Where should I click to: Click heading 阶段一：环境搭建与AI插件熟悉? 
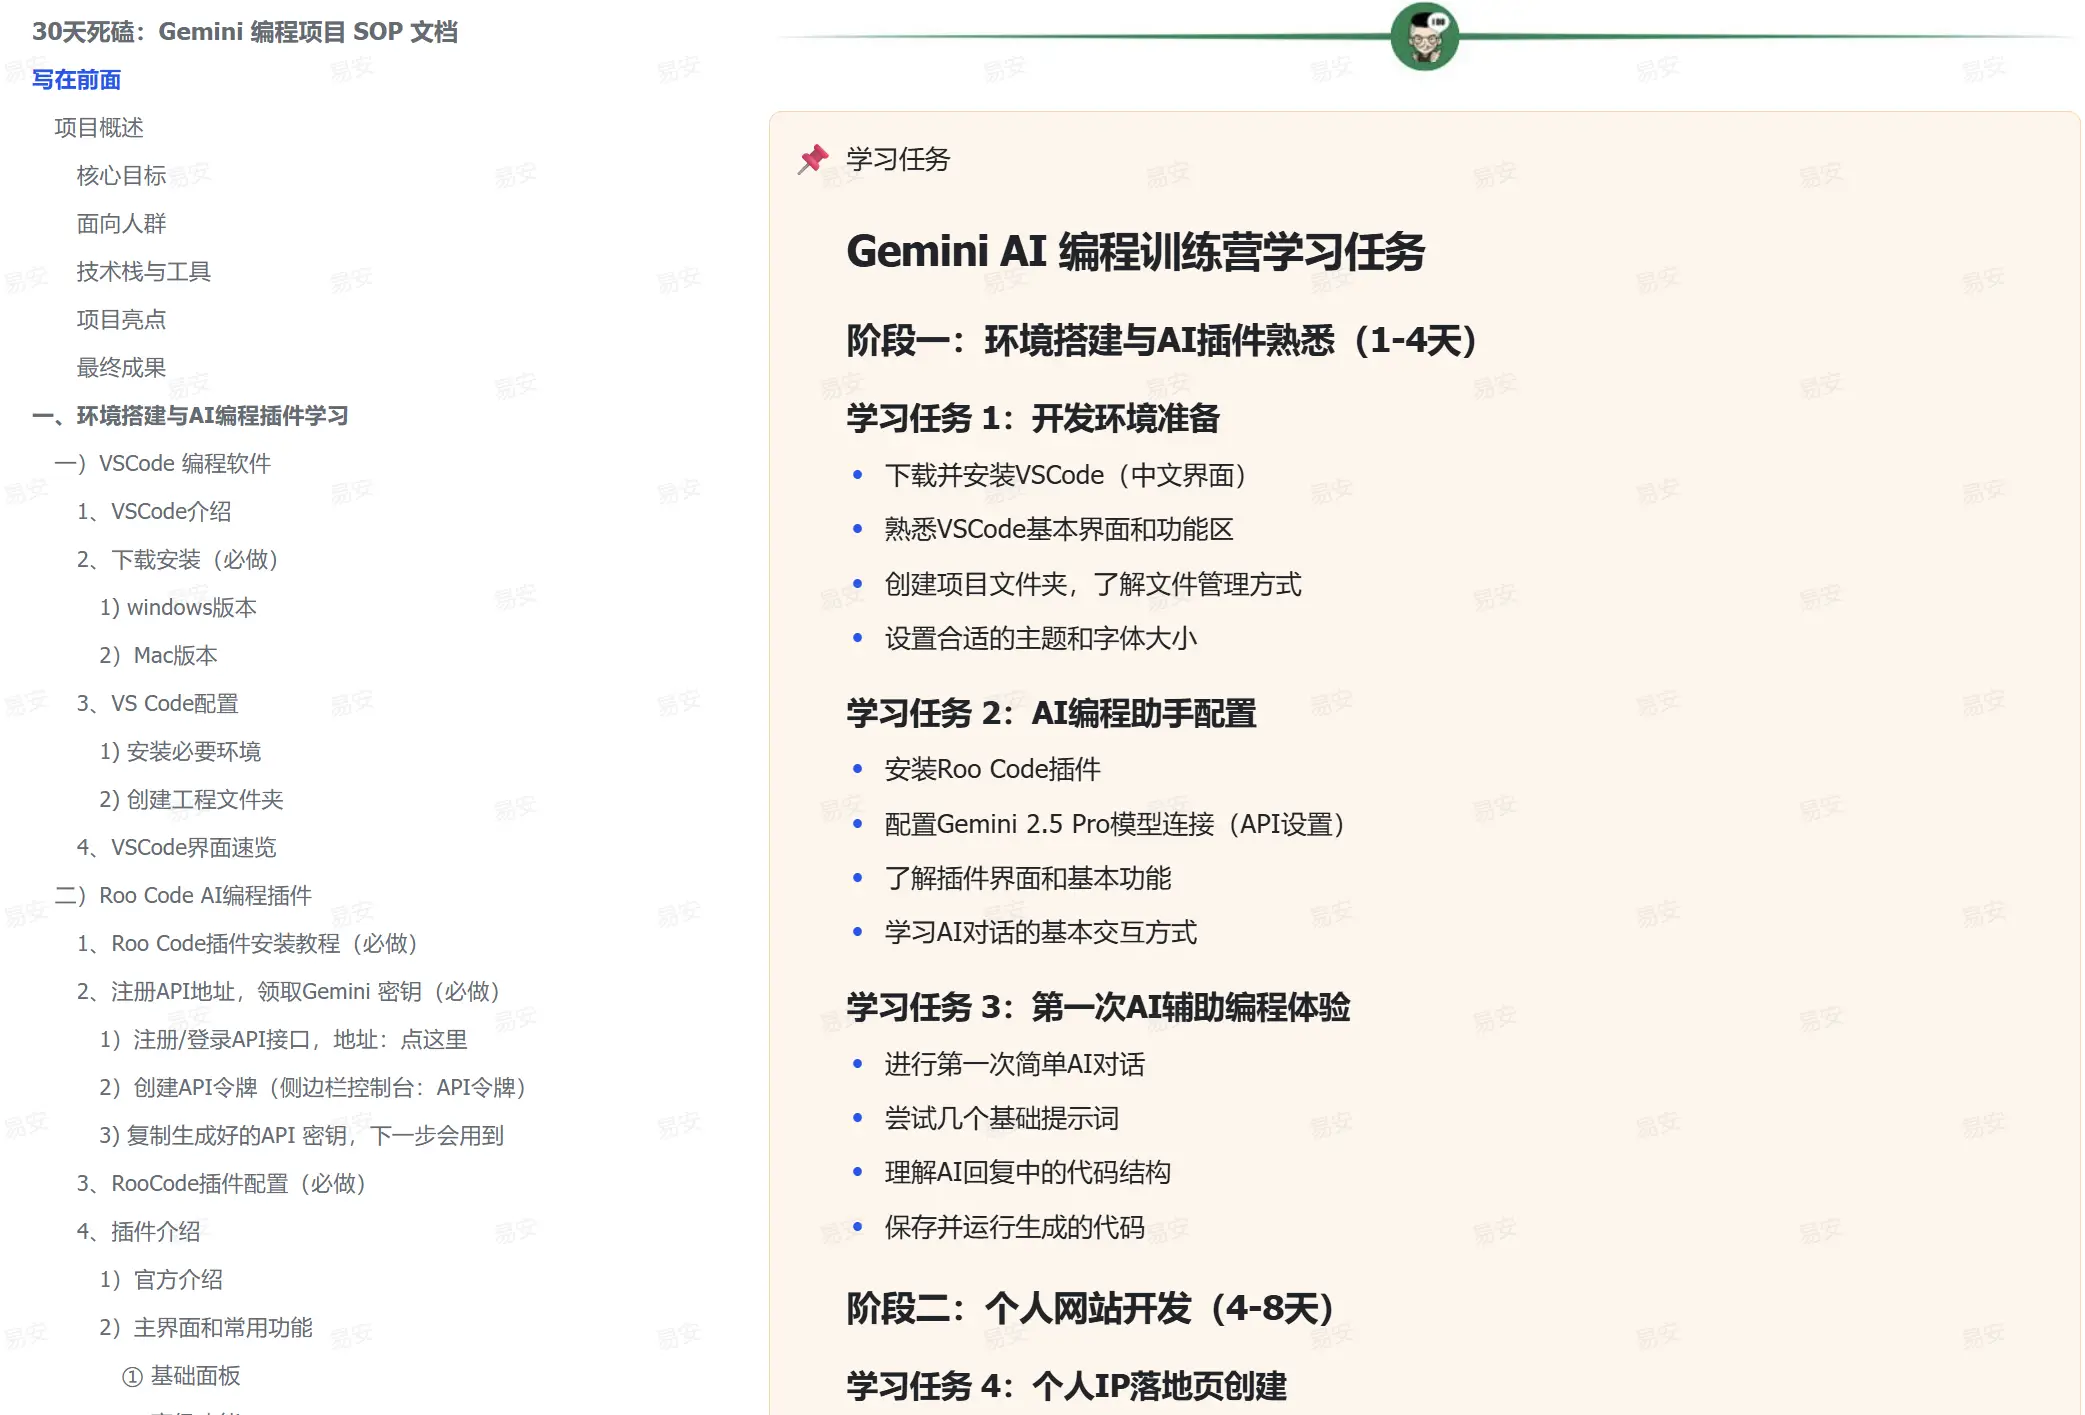click(1162, 341)
